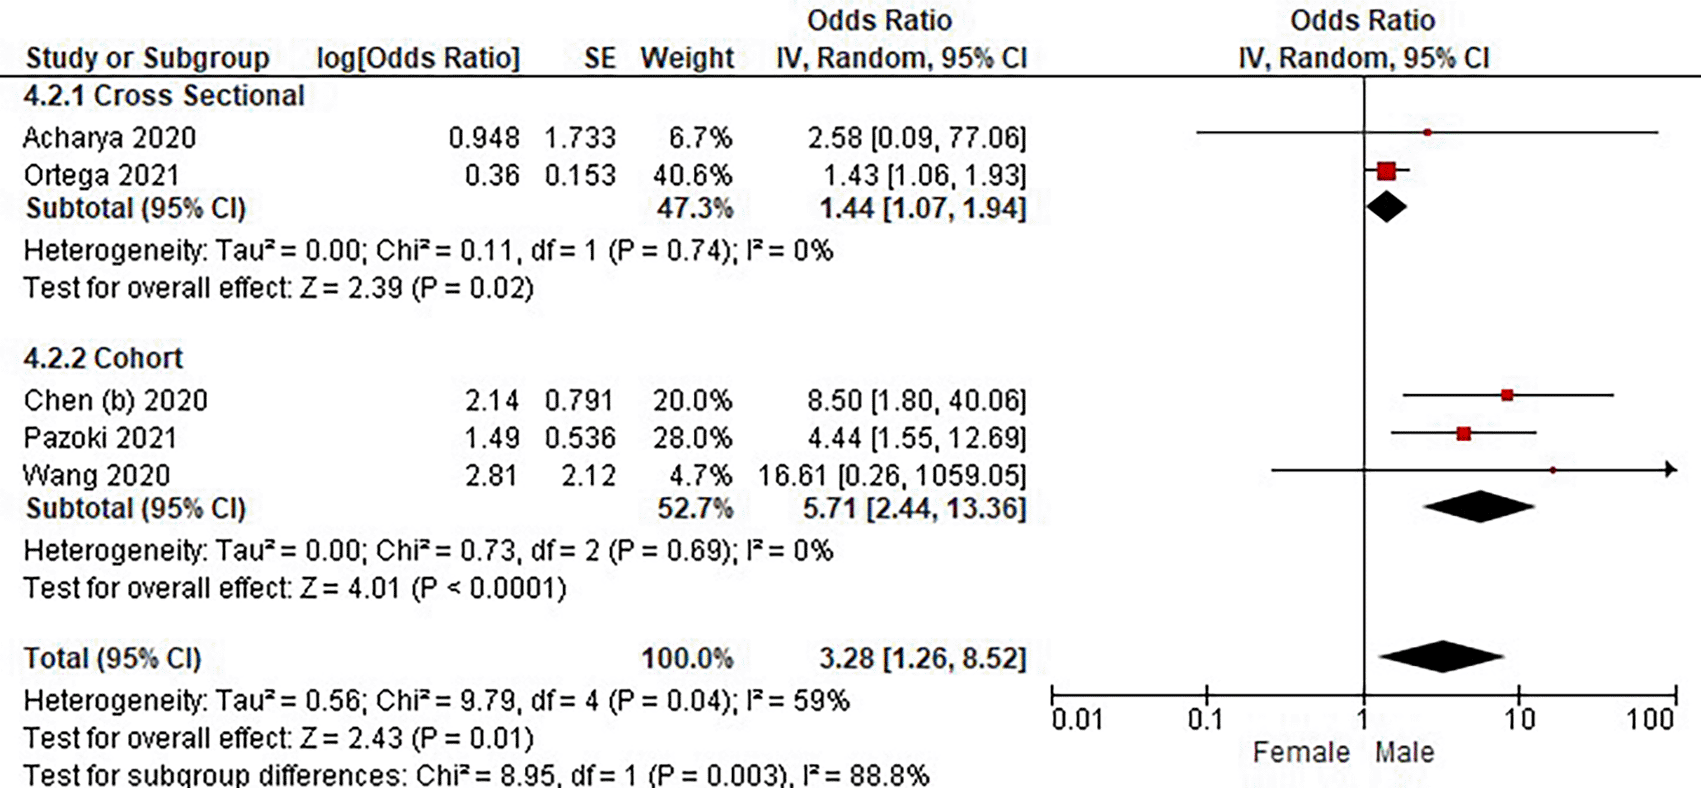Screen dimensions: 1701x788
Task: Click the red square marker for Ortega 2021
Action: [x=1386, y=172]
